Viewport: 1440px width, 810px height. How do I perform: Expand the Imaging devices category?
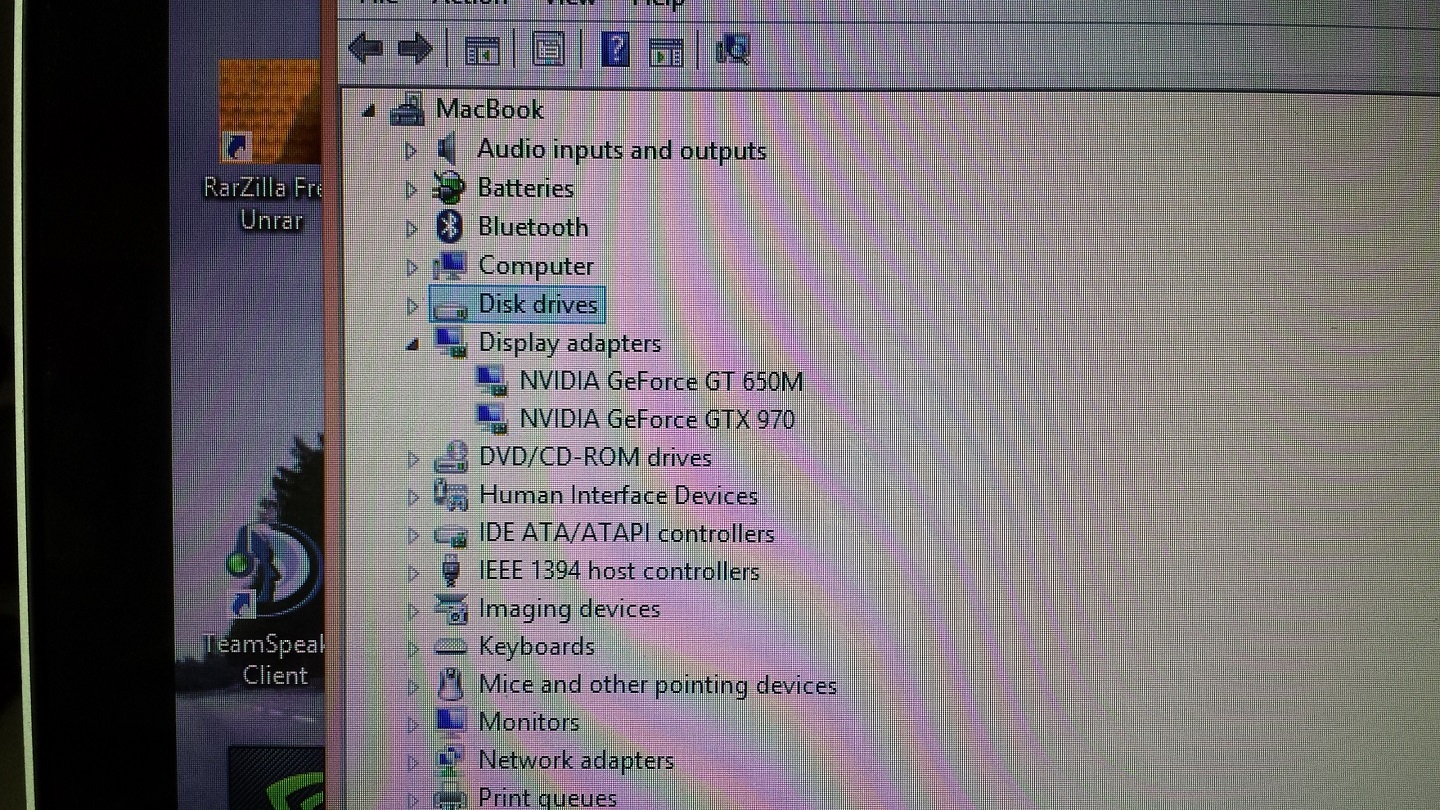(x=412, y=610)
